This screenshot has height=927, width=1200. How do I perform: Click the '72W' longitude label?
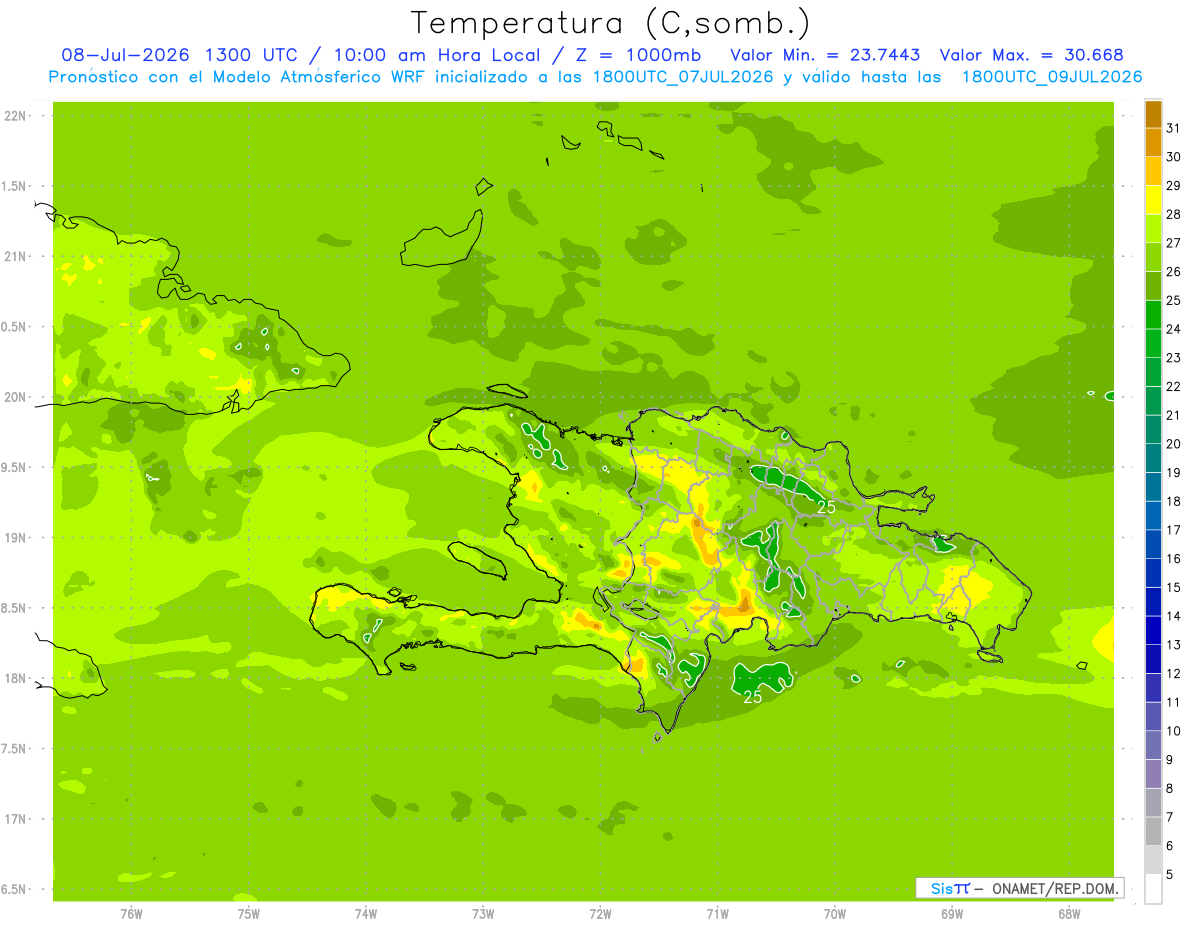pyautogui.click(x=600, y=914)
